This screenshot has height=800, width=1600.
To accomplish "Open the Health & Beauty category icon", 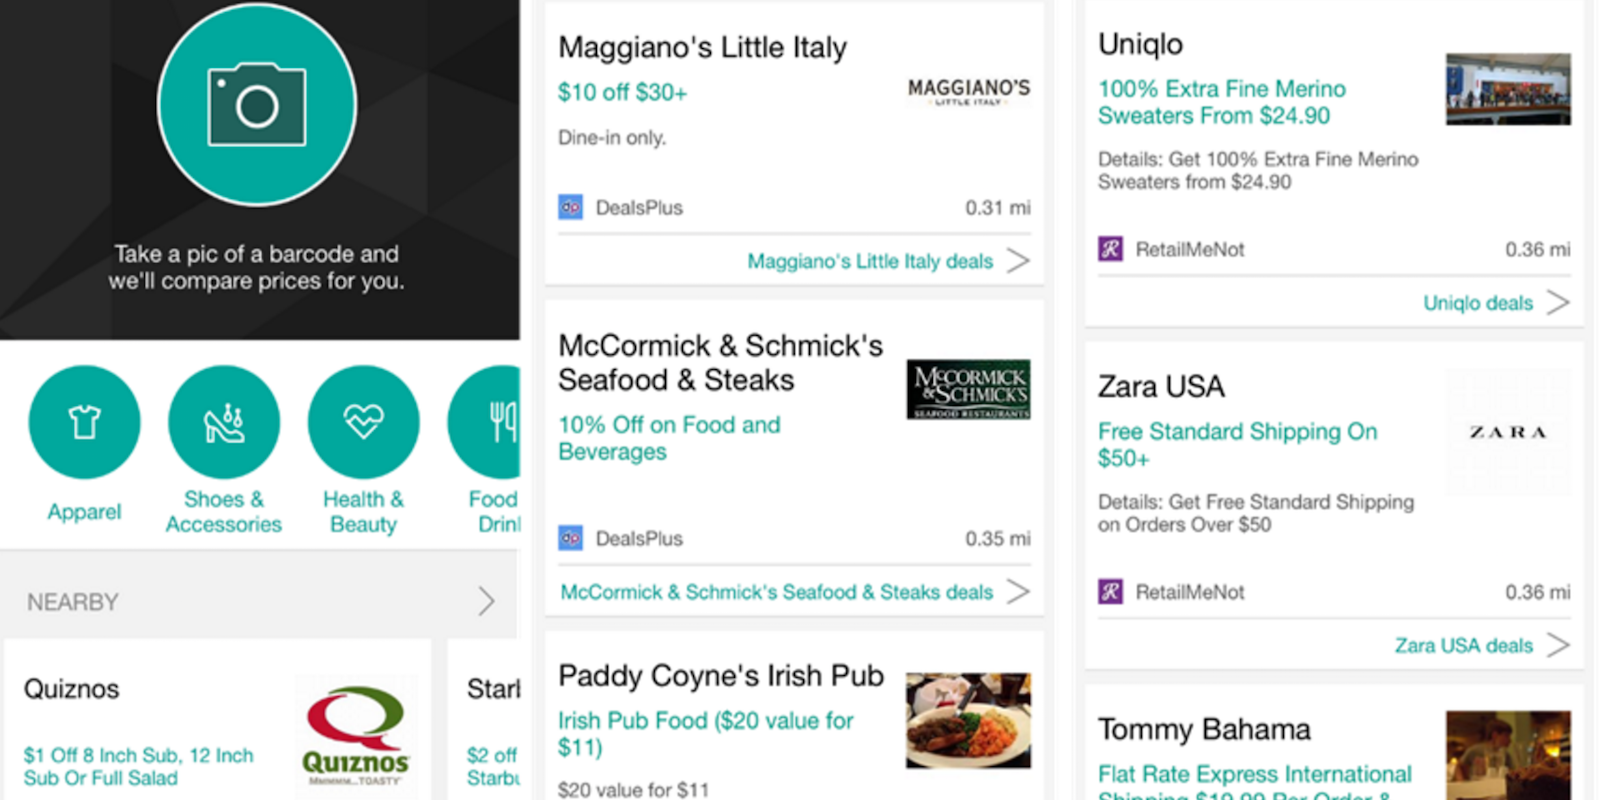I will click(x=363, y=421).
